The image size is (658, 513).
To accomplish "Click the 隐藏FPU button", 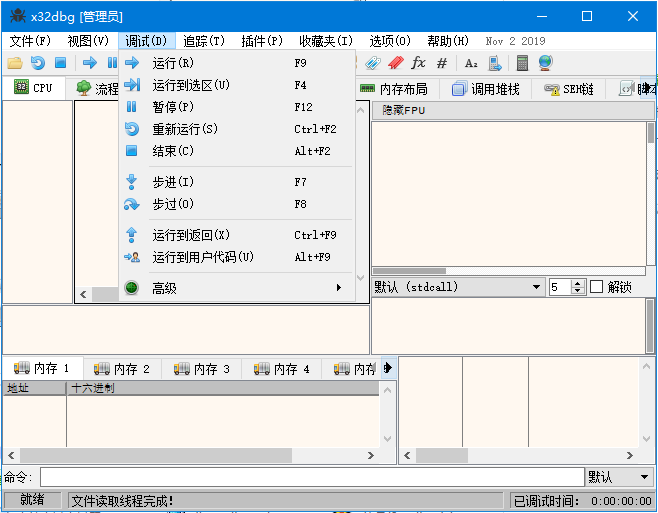I will pos(513,110).
